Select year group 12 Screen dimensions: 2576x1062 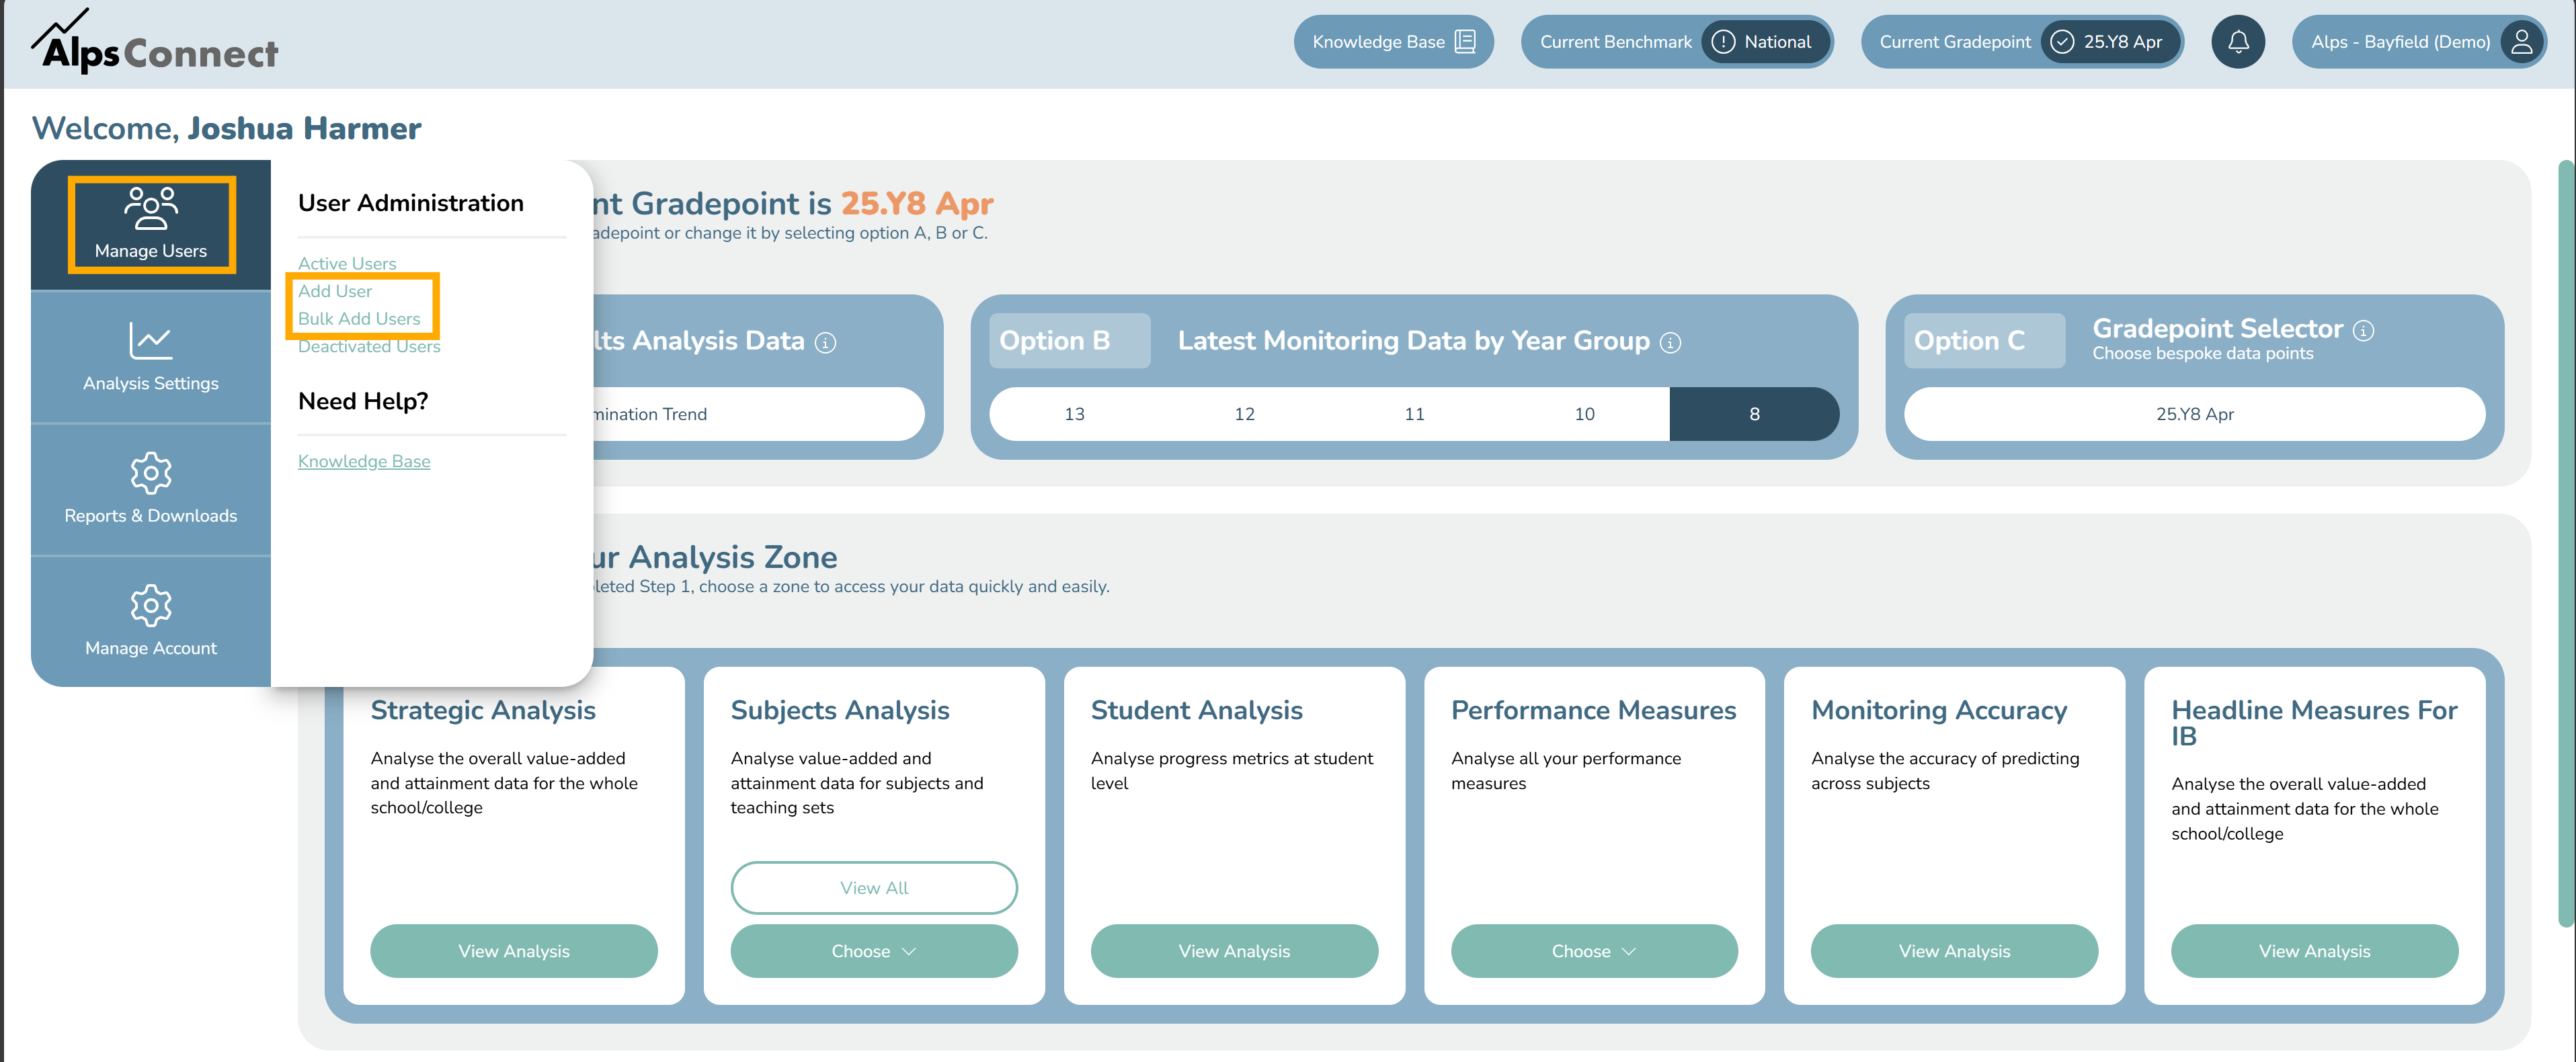pos(1244,414)
